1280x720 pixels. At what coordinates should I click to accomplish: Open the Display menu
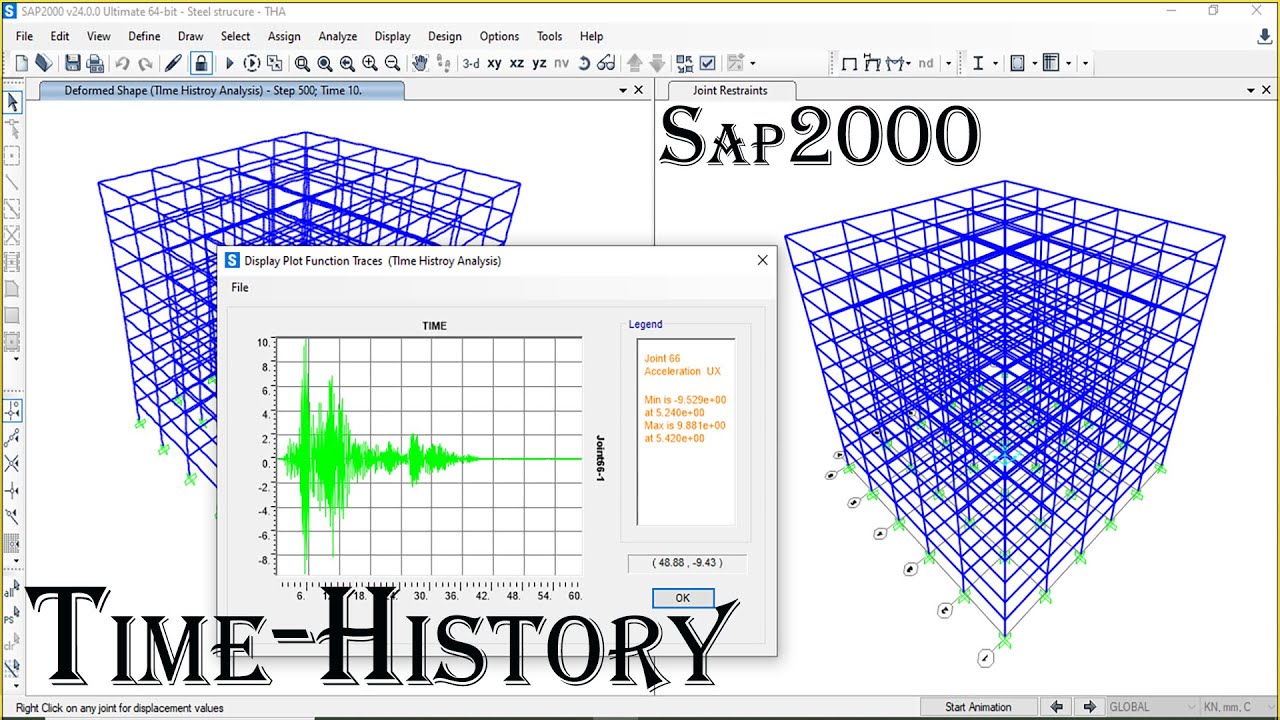[392, 36]
